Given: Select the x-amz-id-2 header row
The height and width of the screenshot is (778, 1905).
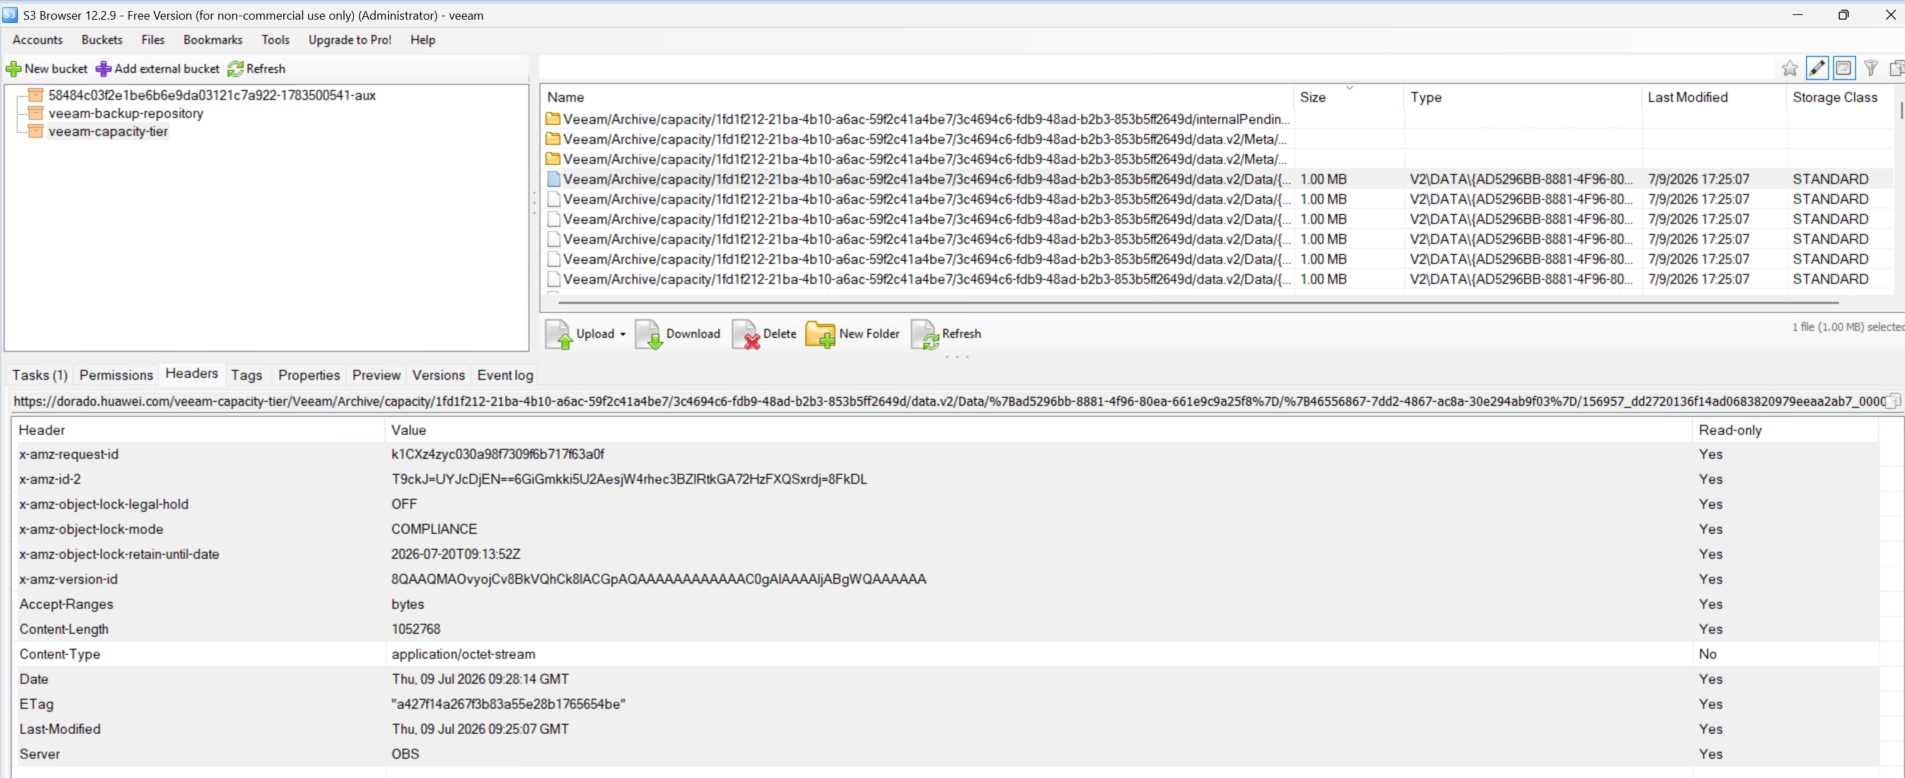Looking at the screenshot, I should 946,479.
